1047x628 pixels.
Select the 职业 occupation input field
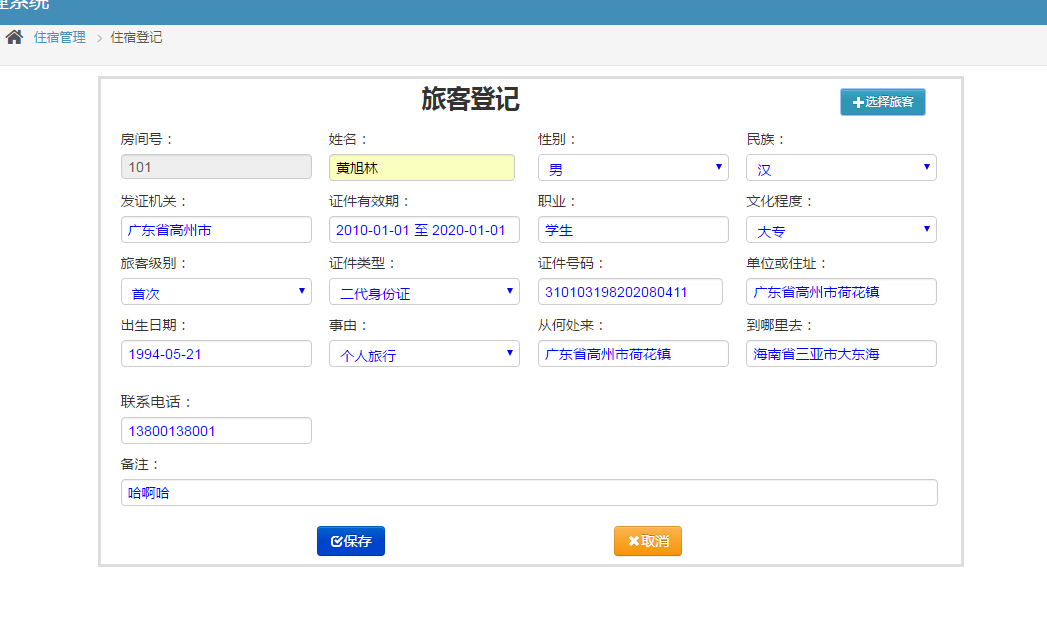[x=633, y=230]
